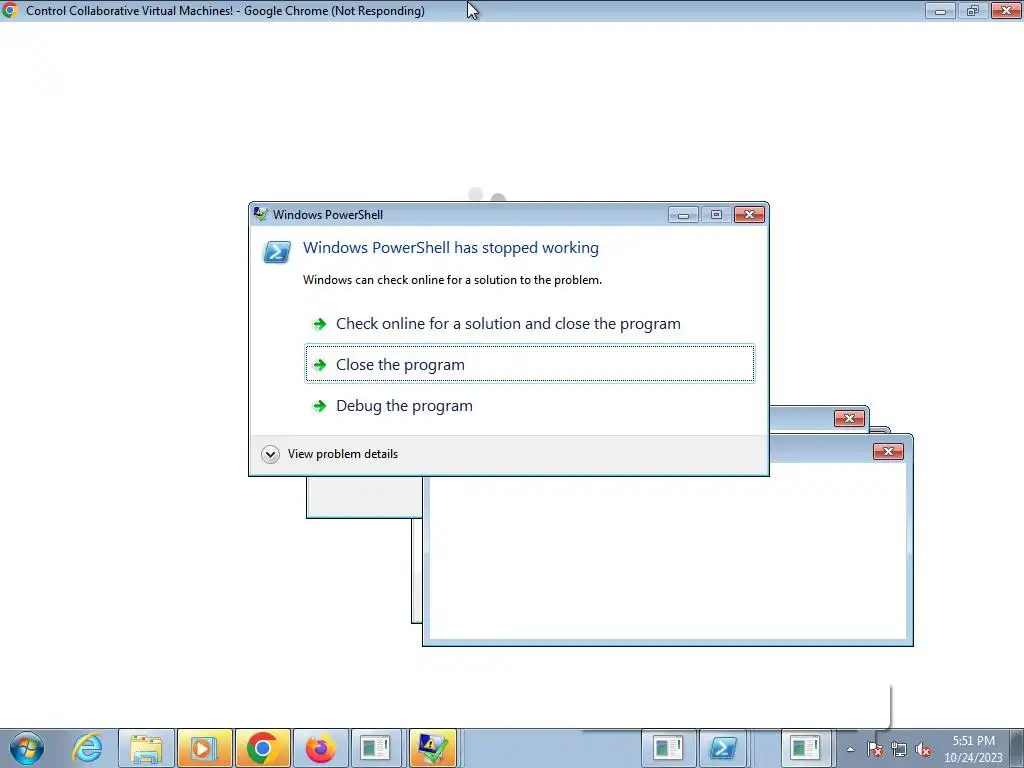This screenshot has height=768, width=1024.
Task: Click the PowerShell dialog title bar icon
Action: tap(261, 214)
